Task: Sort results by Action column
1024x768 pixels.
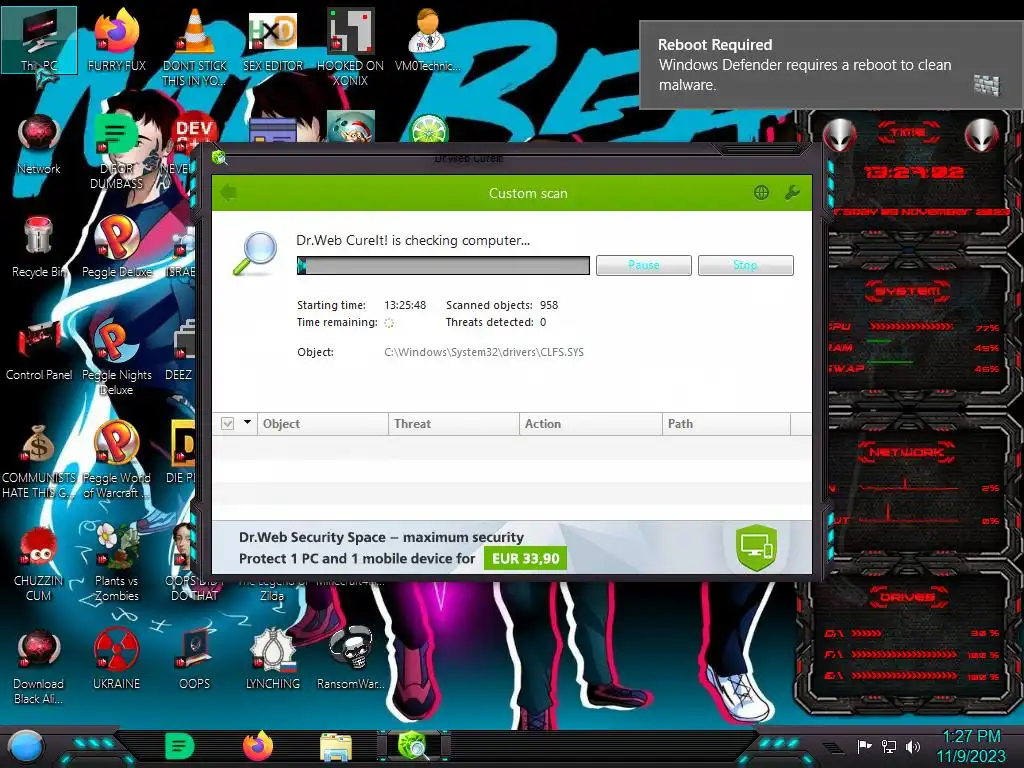Action: [590, 424]
